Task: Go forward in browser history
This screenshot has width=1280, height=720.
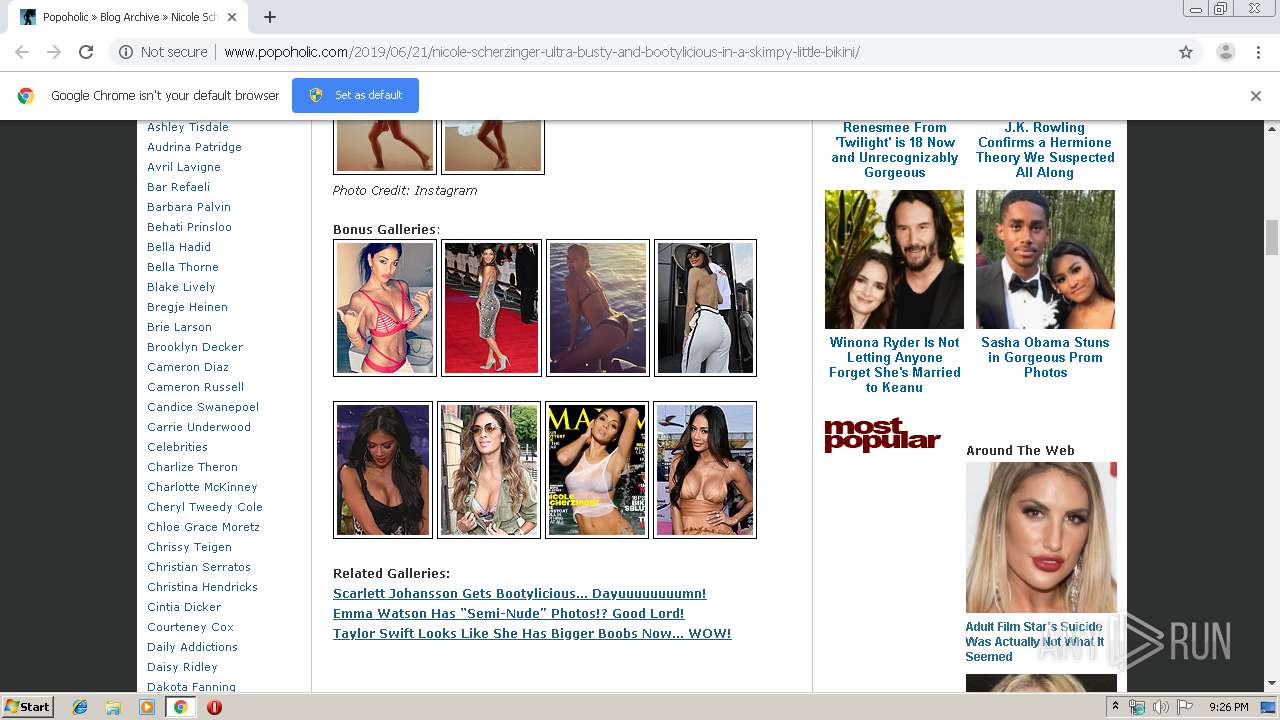Action: pyautogui.click(x=54, y=52)
